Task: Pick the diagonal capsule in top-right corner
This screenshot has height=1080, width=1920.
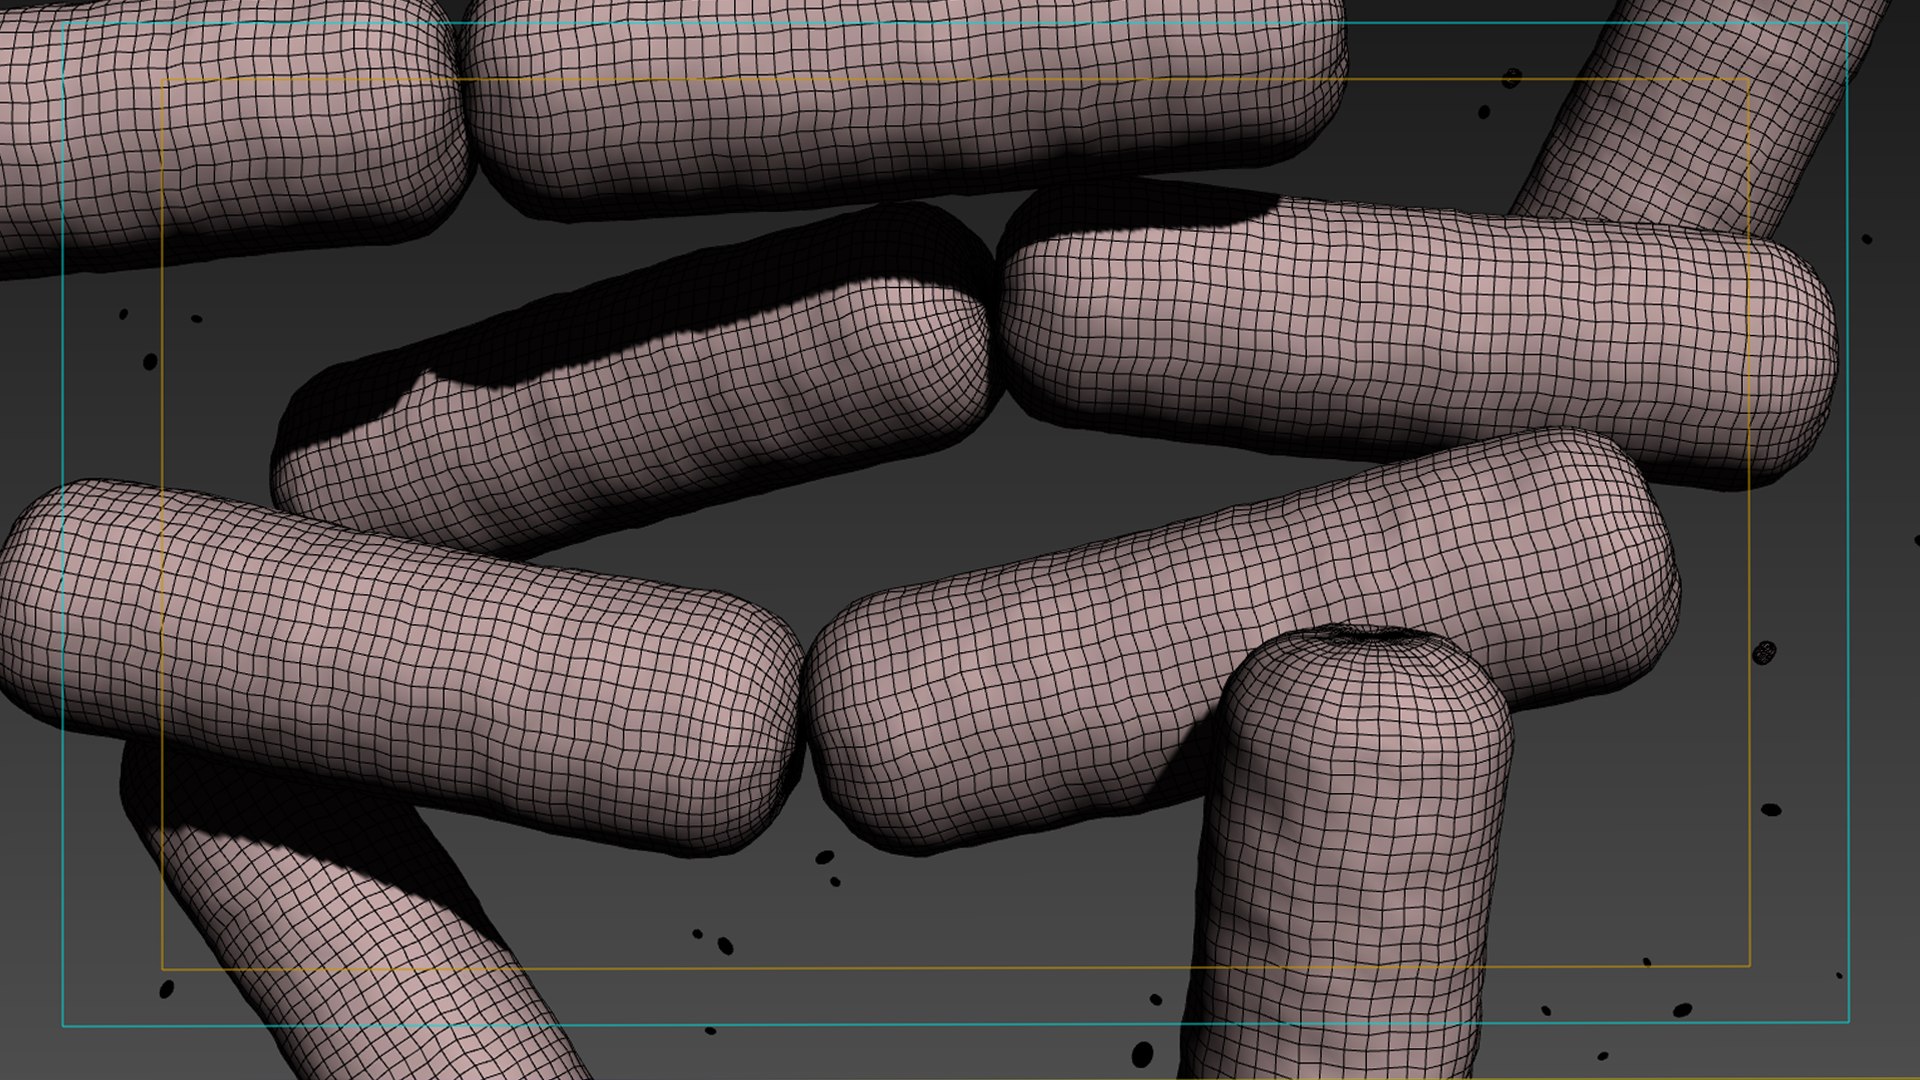Action: point(1690,120)
